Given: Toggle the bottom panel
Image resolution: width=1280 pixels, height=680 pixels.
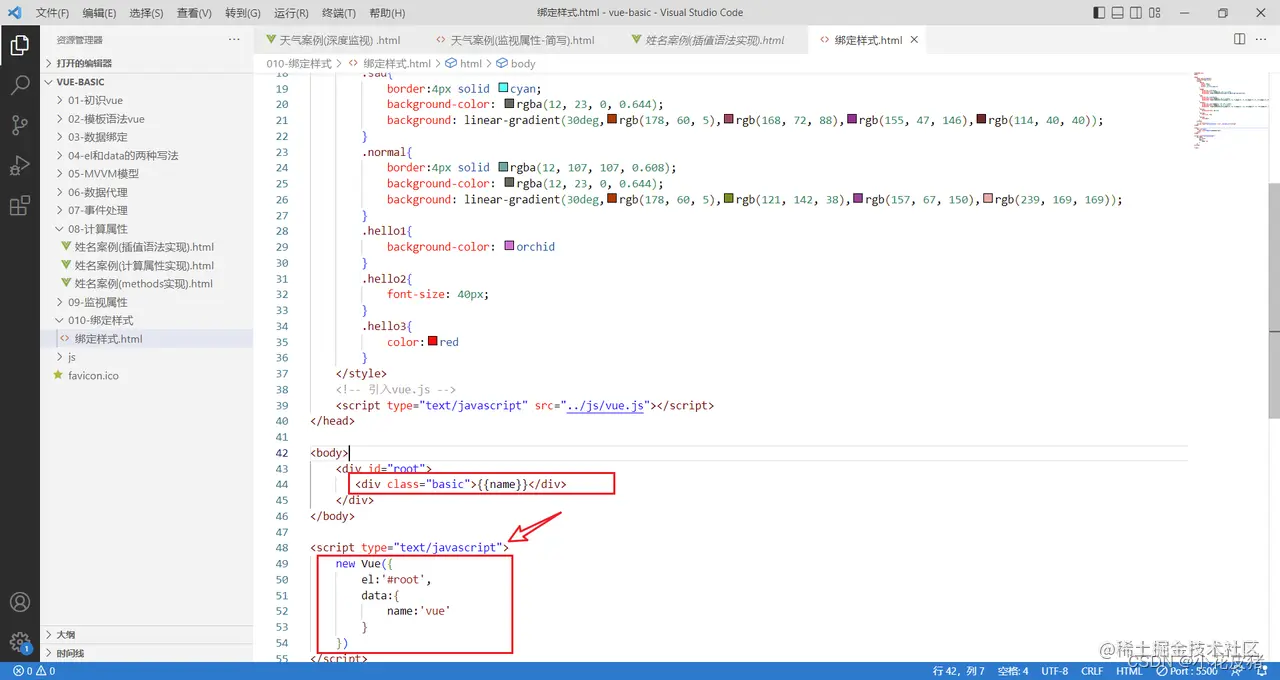Looking at the screenshot, I should point(1119,13).
